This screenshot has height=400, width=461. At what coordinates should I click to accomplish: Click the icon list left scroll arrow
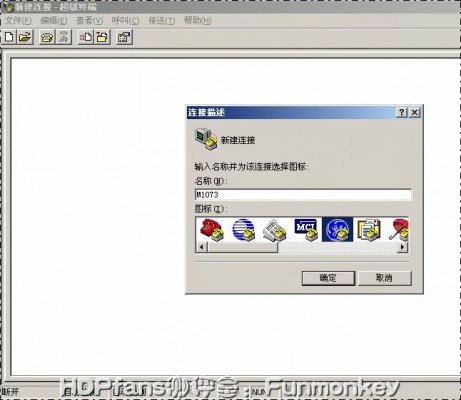202,247
